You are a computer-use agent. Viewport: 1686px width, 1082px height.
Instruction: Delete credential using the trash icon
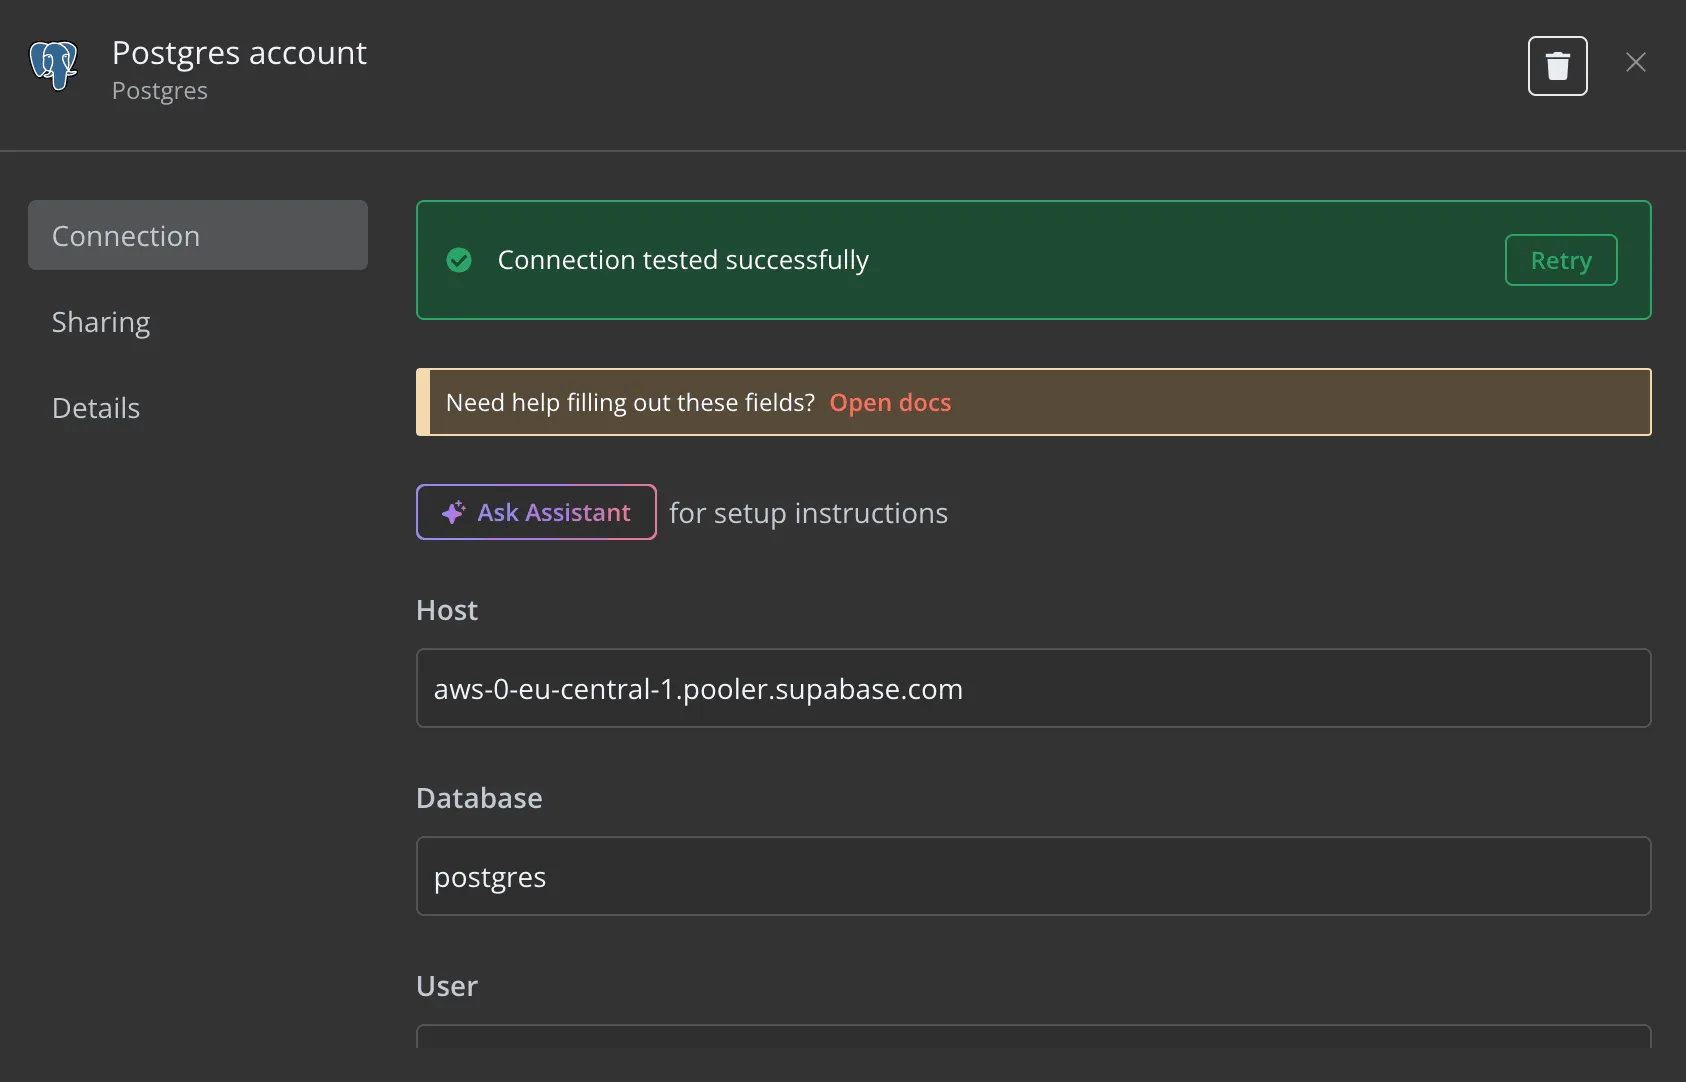click(1557, 66)
